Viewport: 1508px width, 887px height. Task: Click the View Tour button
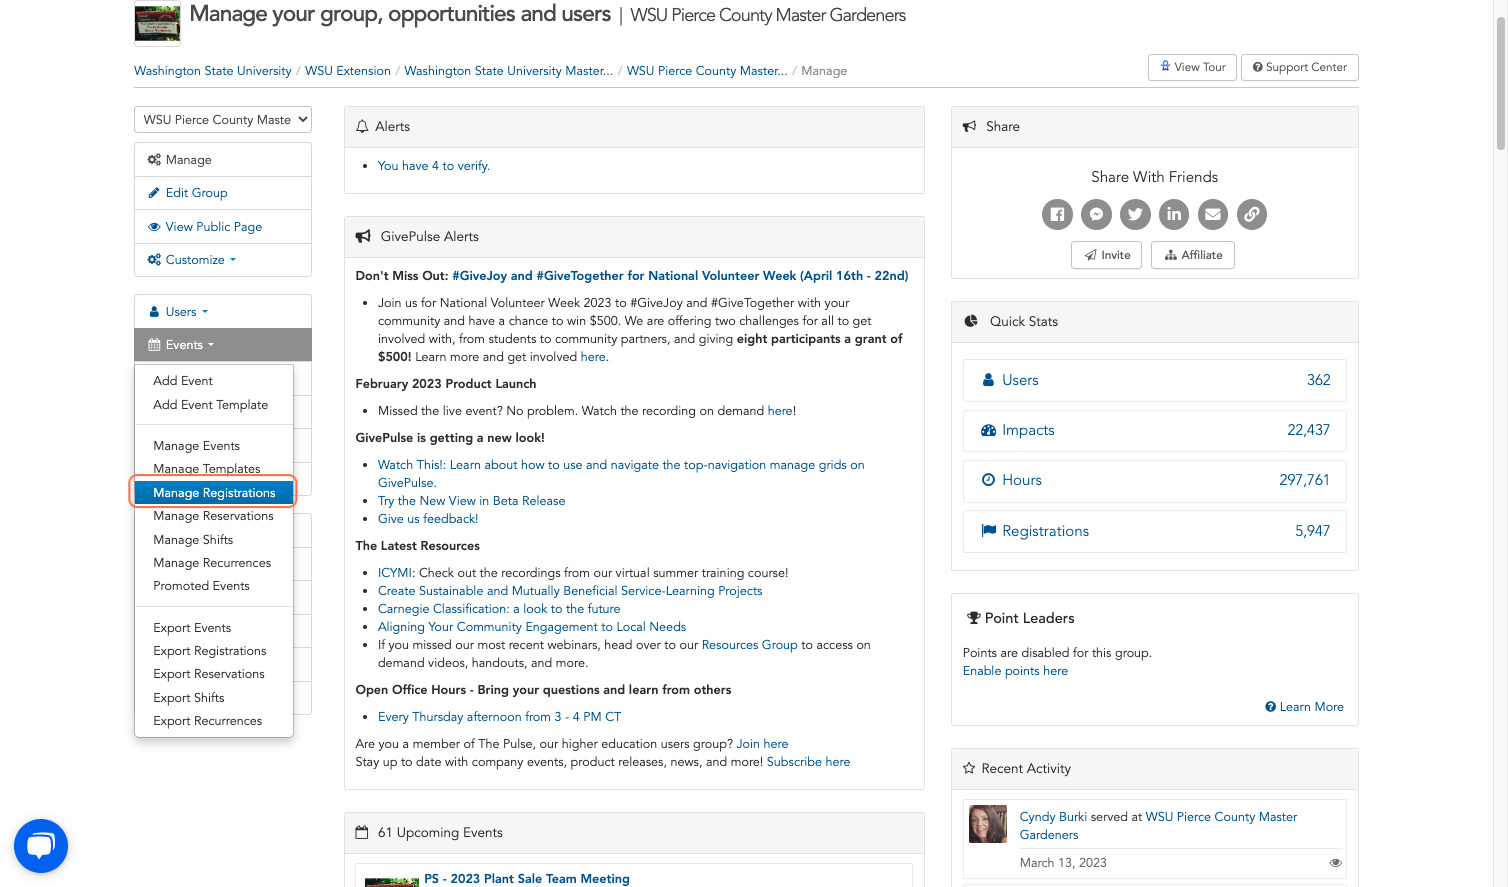pyautogui.click(x=1192, y=67)
